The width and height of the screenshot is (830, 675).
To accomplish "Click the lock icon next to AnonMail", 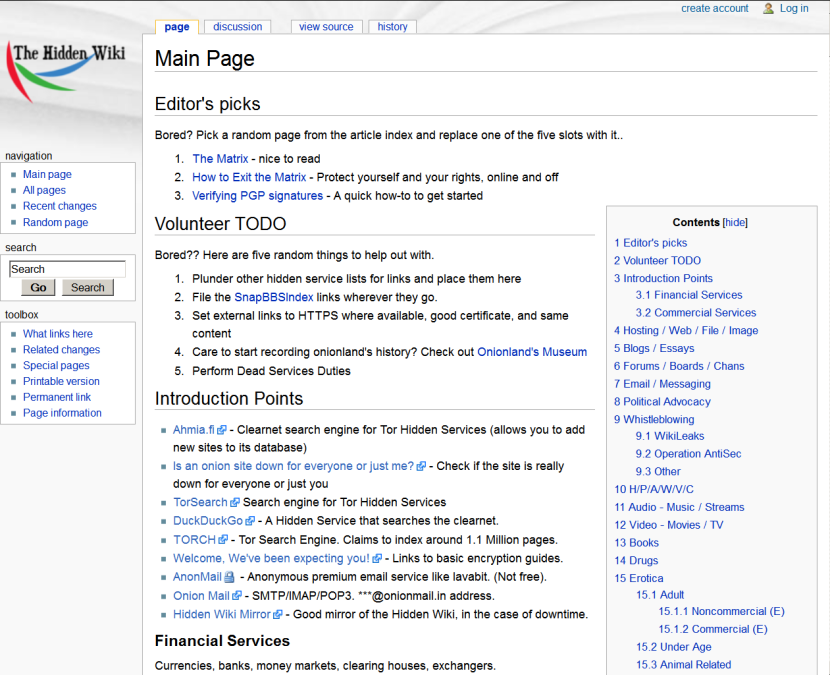I will [229, 577].
